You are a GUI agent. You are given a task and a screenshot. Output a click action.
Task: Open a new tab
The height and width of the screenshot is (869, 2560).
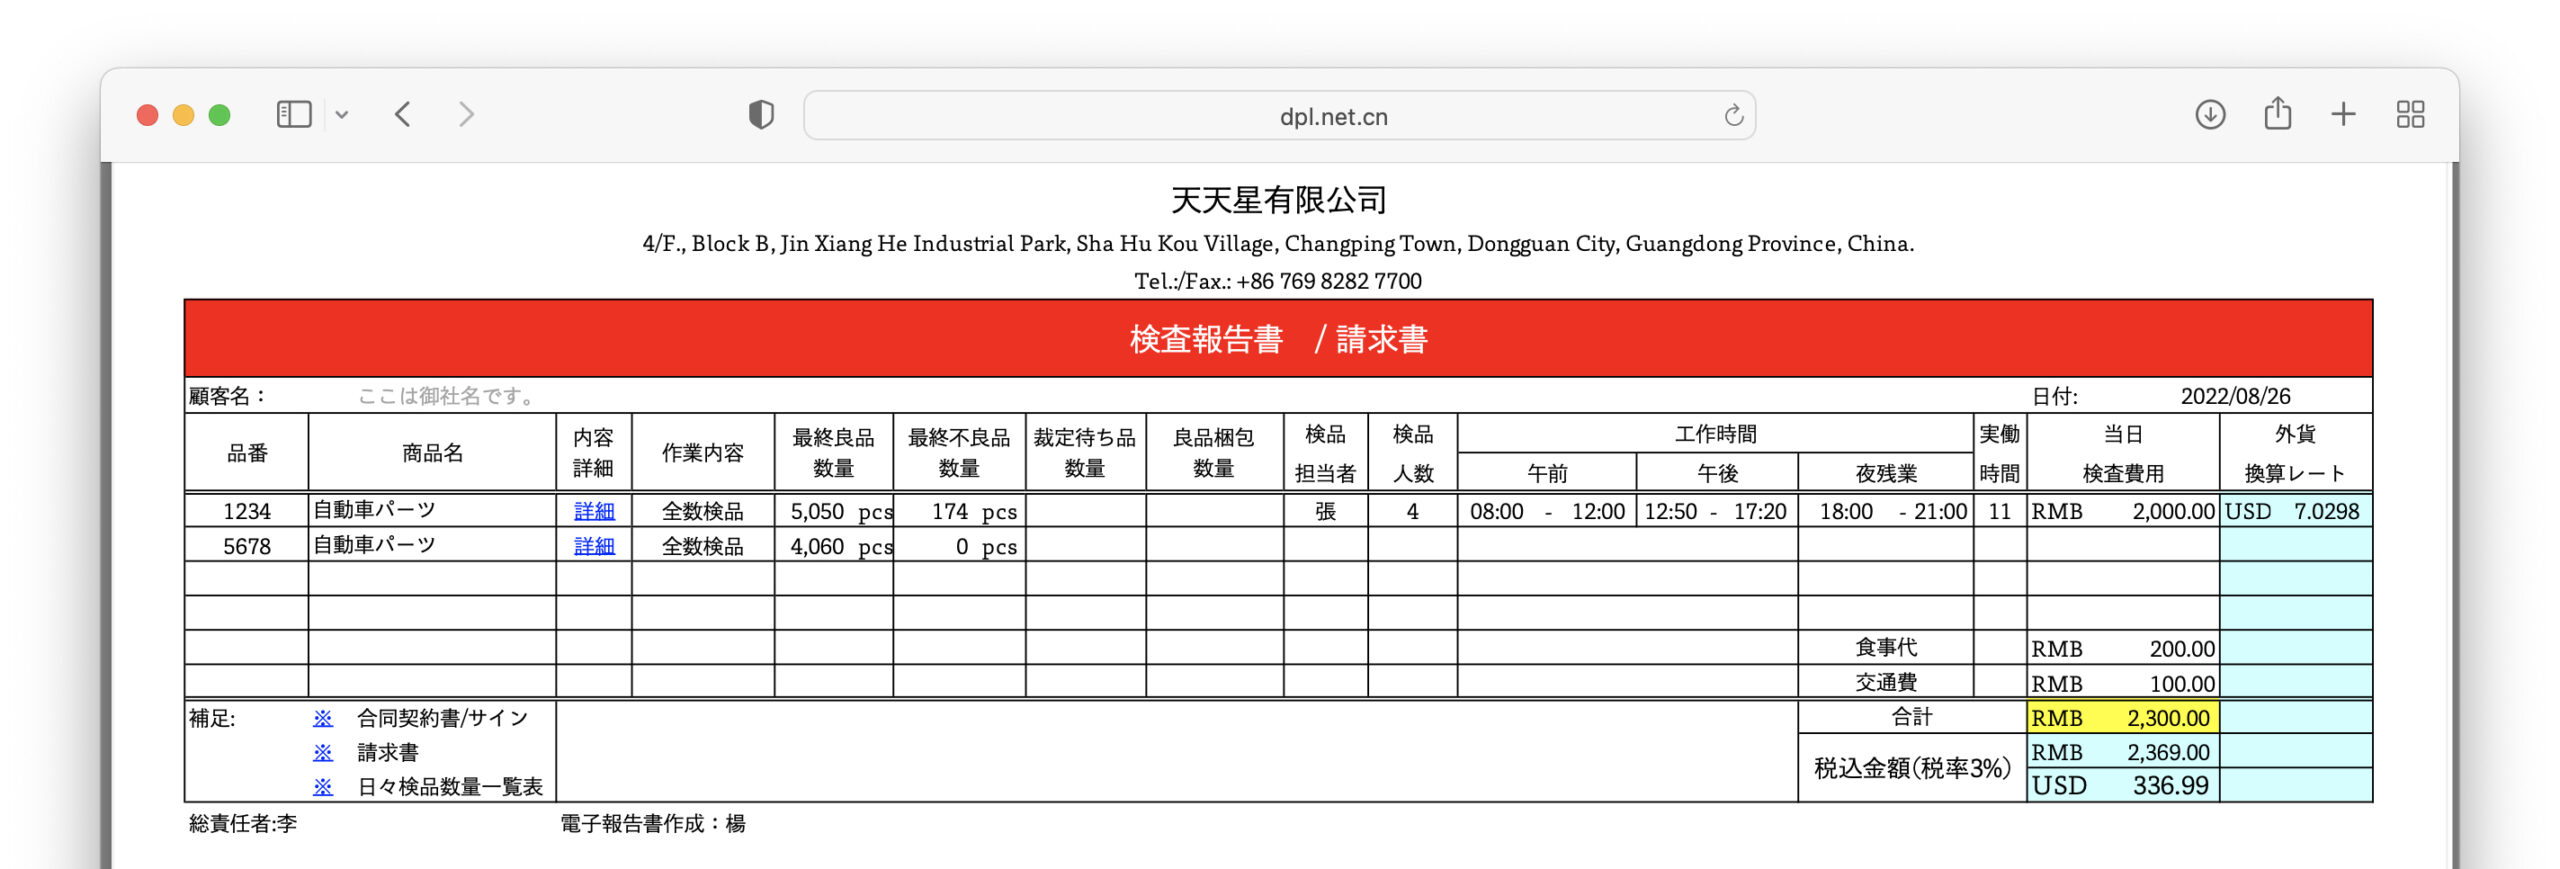click(2343, 115)
